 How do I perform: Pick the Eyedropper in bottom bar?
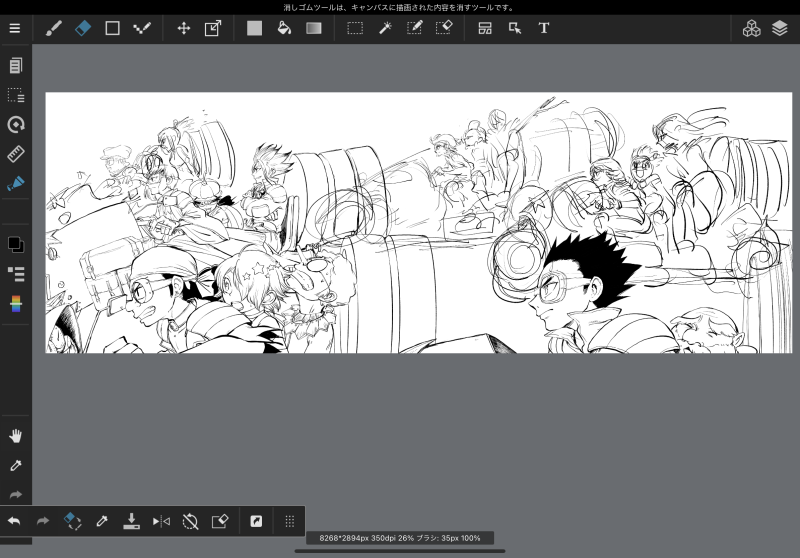[102, 521]
